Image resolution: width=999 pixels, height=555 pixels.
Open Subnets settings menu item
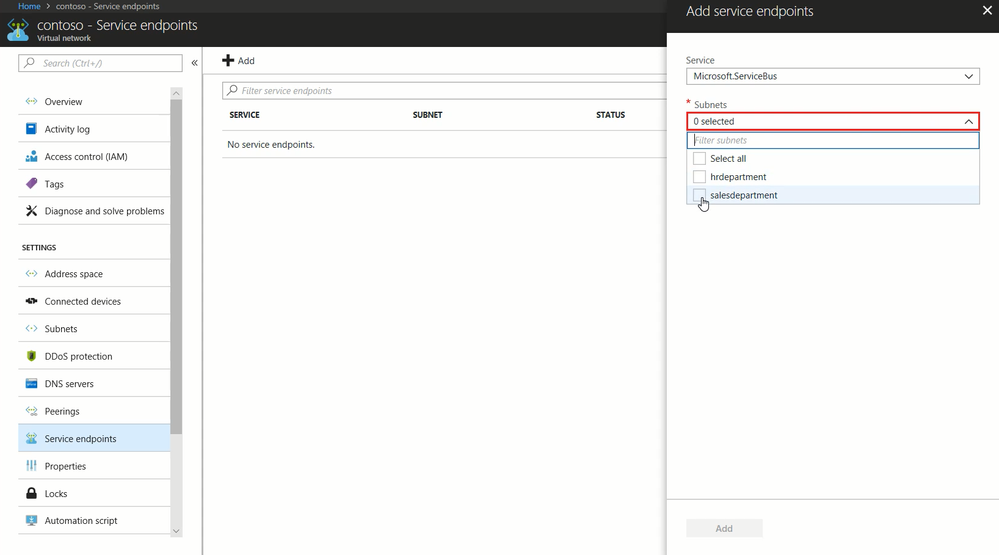94,328
